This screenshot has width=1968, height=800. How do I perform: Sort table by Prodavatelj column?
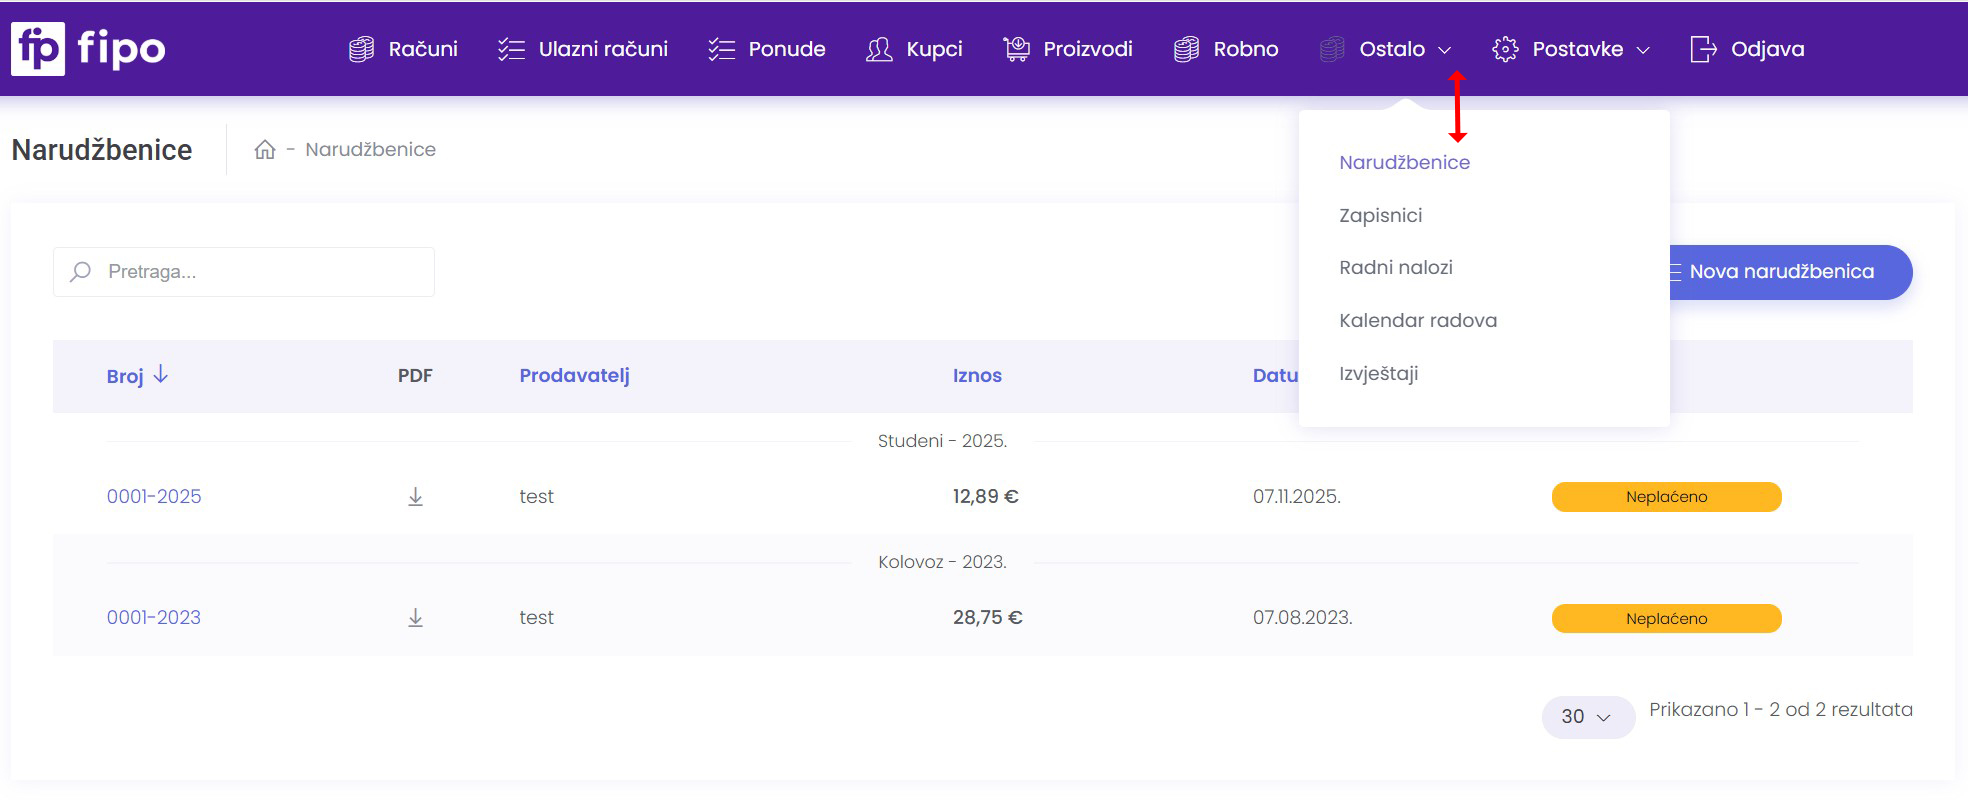pyautogui.click(x=574, y=376)
